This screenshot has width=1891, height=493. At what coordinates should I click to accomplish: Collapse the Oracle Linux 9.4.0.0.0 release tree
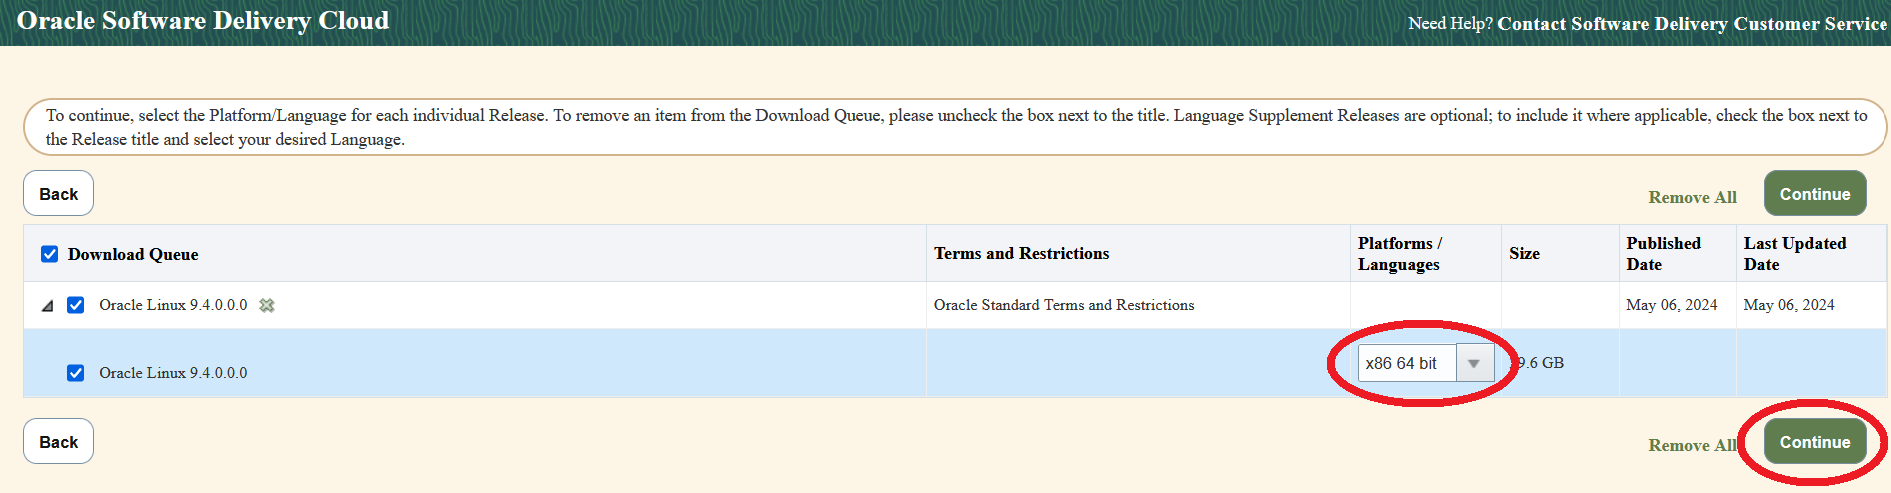[x=47, y=306]
